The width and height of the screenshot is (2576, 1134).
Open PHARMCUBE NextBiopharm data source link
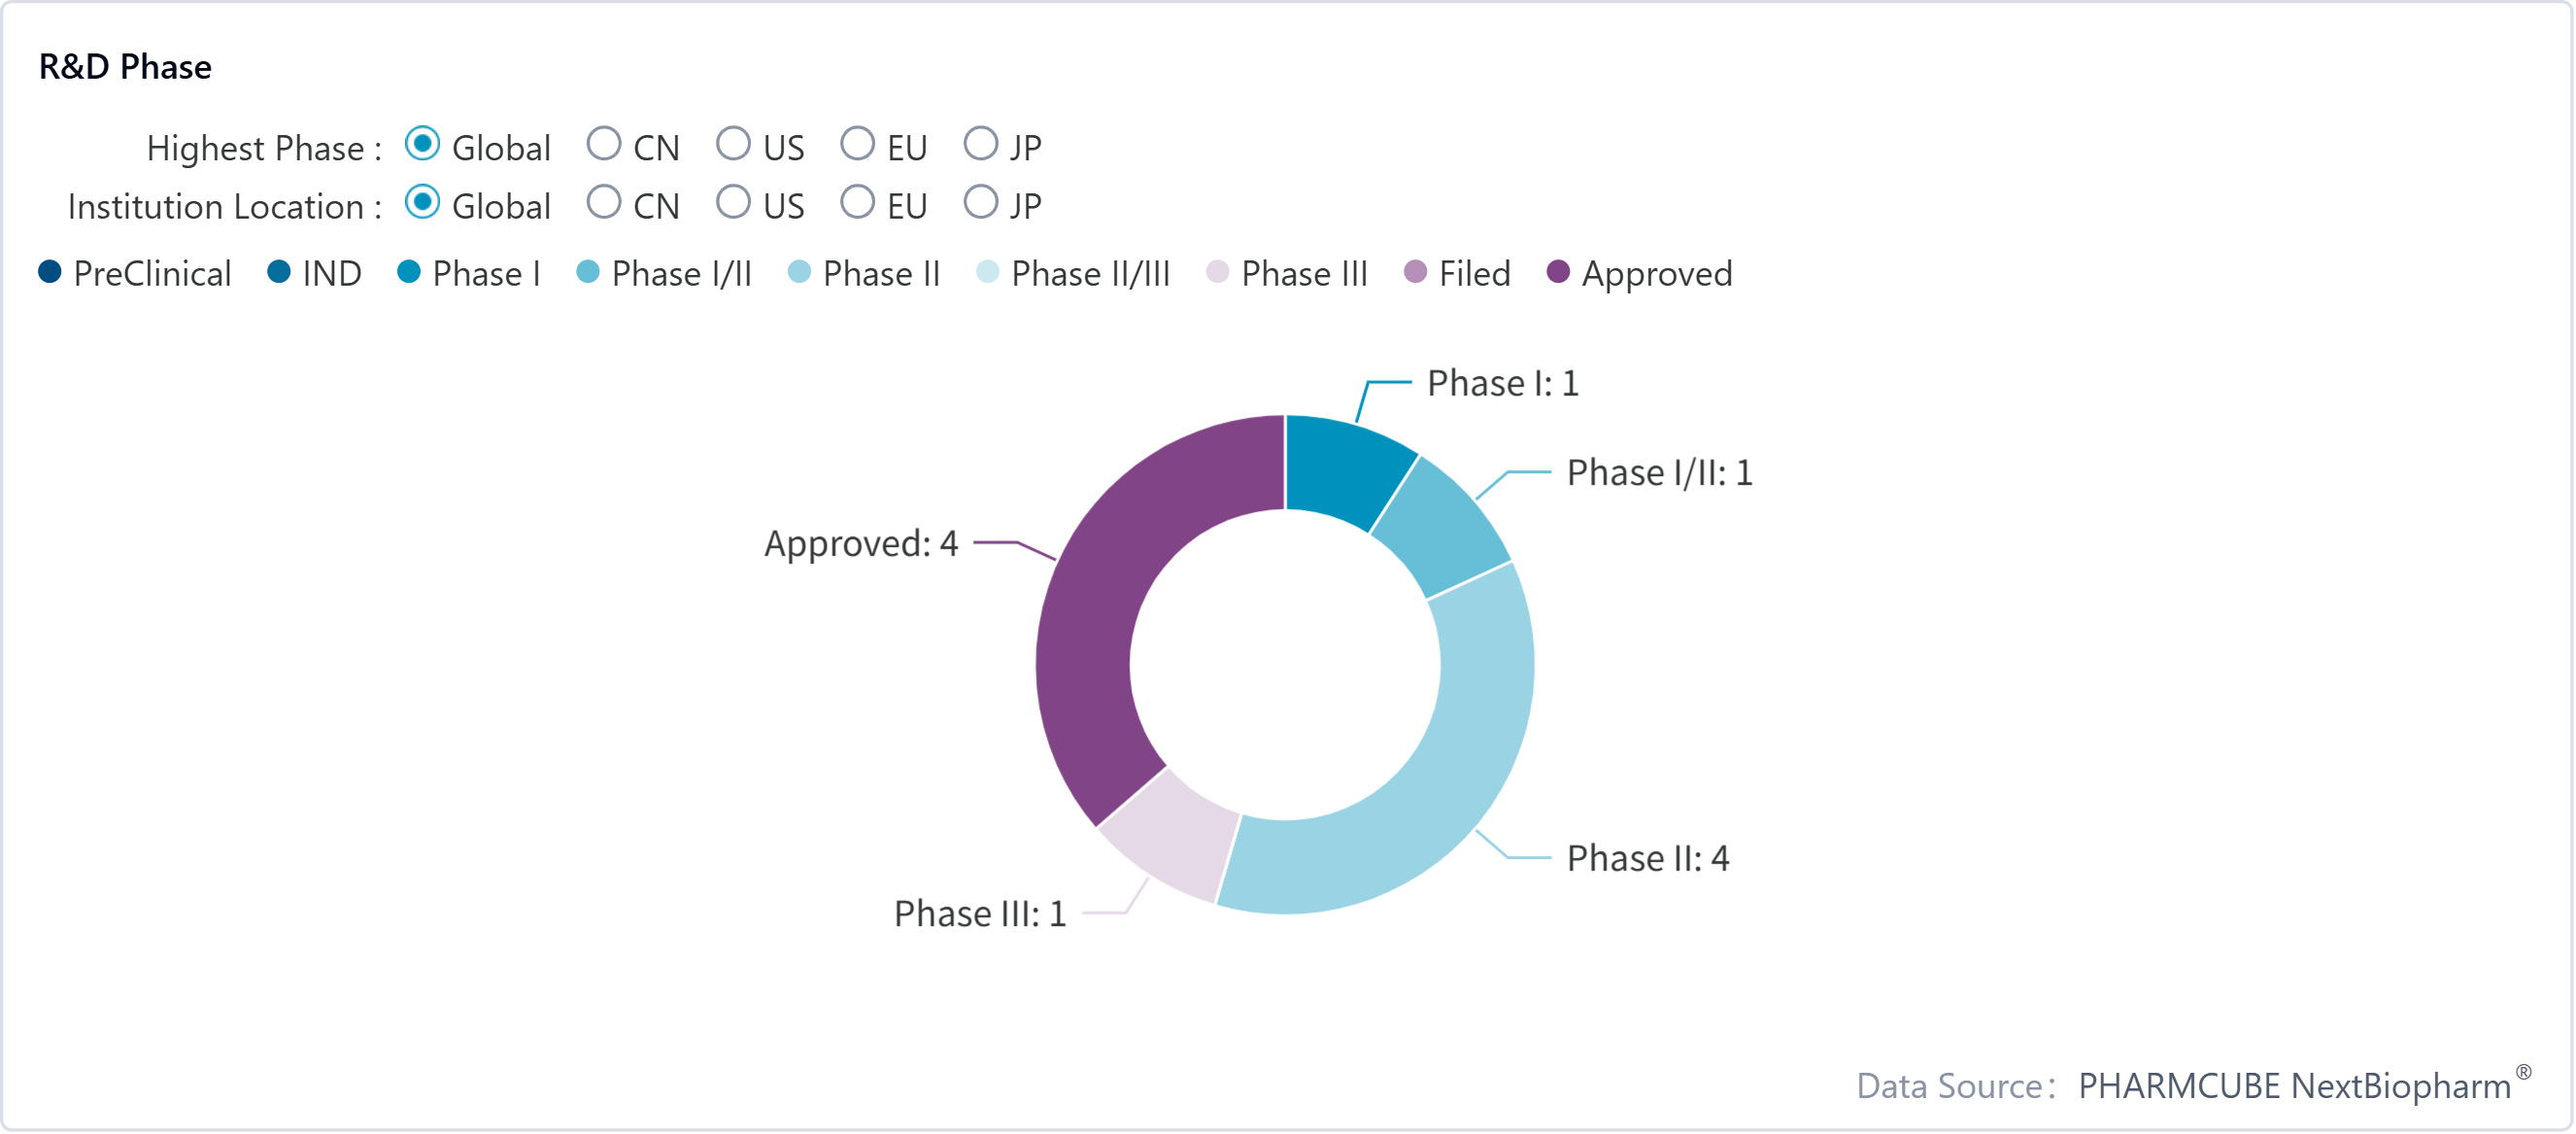coord(2294,1086)
